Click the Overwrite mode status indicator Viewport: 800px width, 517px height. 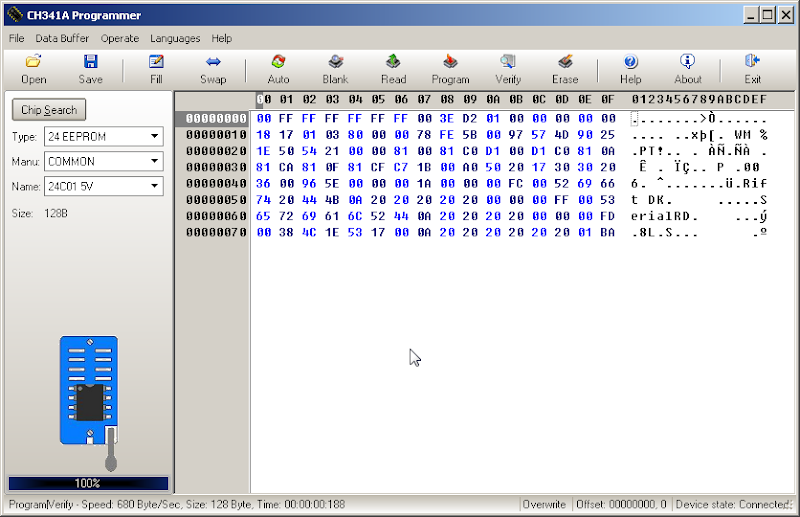[x=544, y=504]
